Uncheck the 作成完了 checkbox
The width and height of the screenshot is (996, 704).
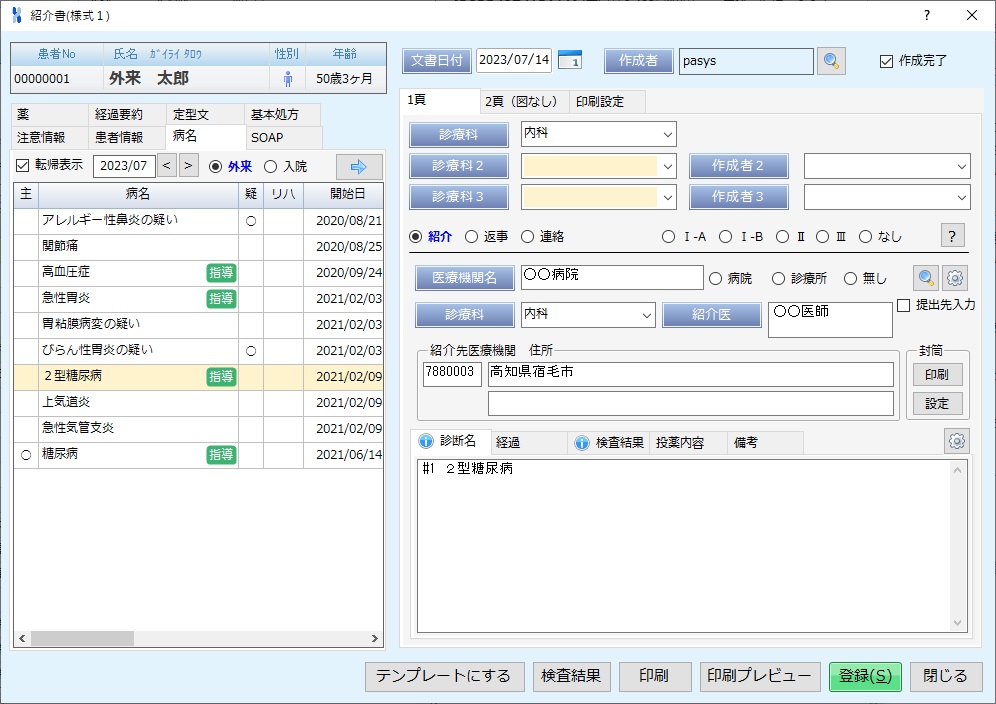885,61
